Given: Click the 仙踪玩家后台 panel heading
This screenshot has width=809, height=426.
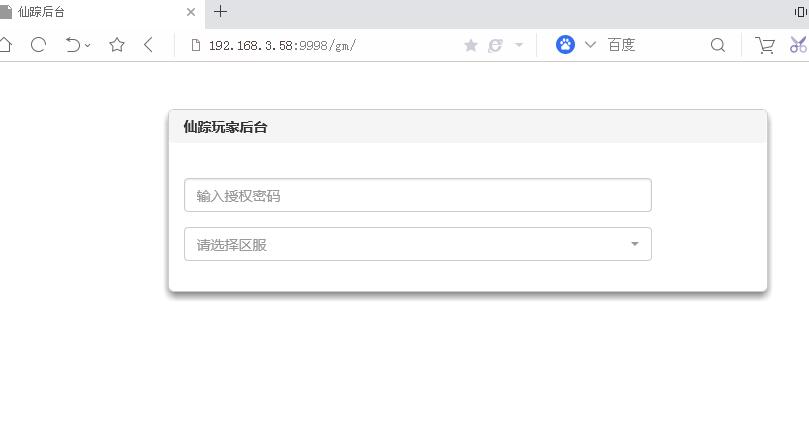Looking at the screenshot, I should 225,127.
